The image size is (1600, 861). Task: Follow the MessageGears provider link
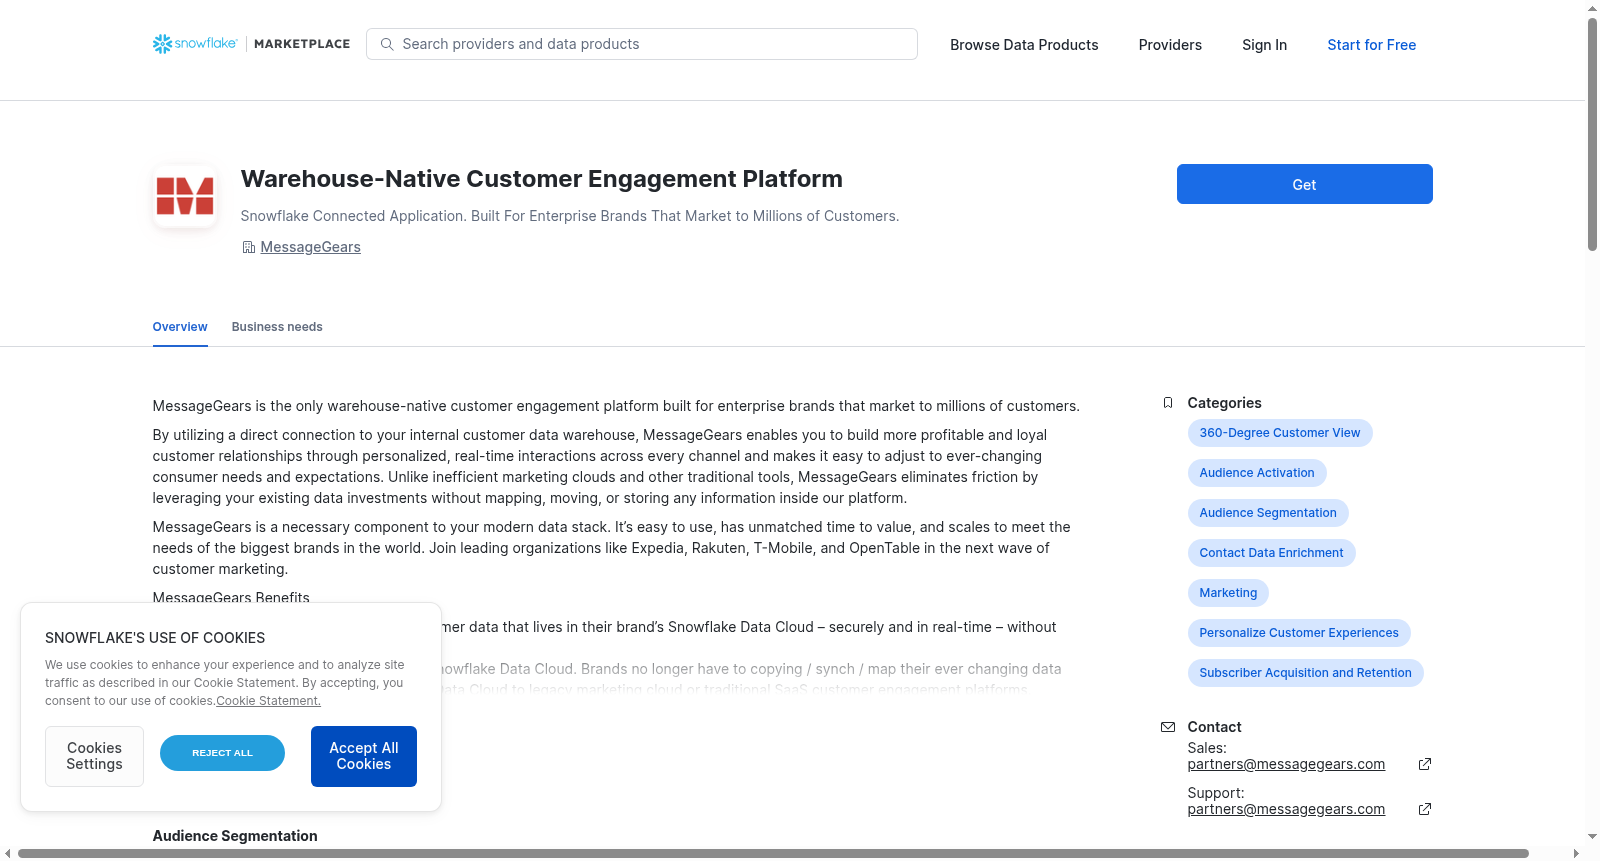click(310, 247)
